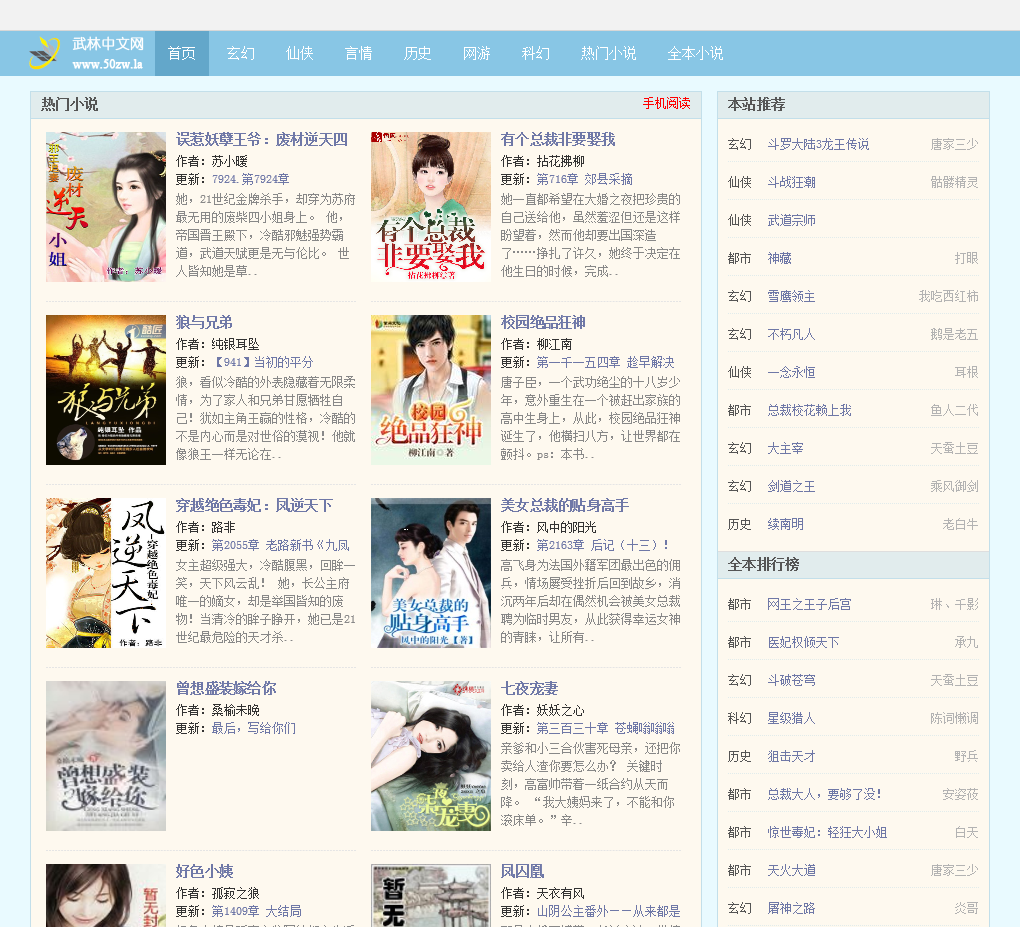Open recommended novel 一念永恒
This screenshot has width=1020, height=927.
point(792,372)
